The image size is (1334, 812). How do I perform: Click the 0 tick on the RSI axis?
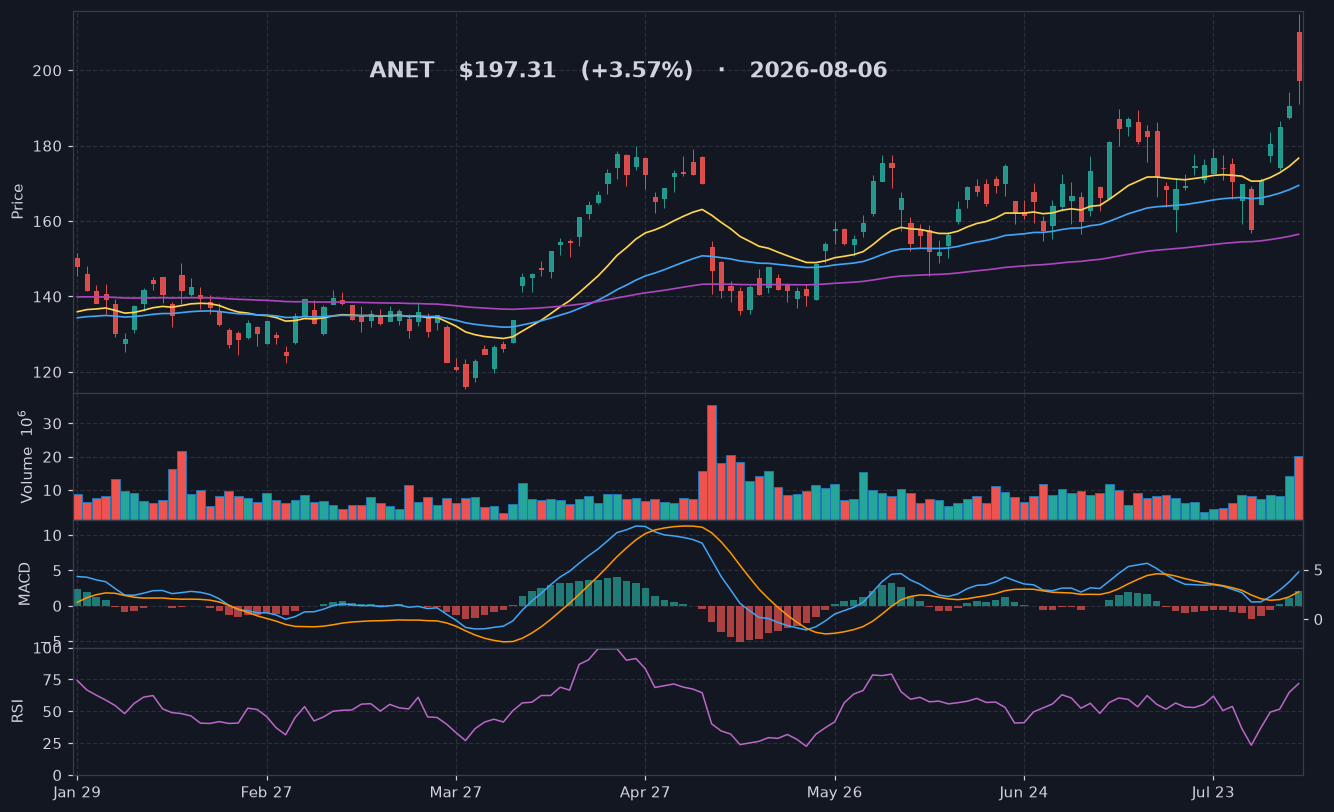coord(59,776)
